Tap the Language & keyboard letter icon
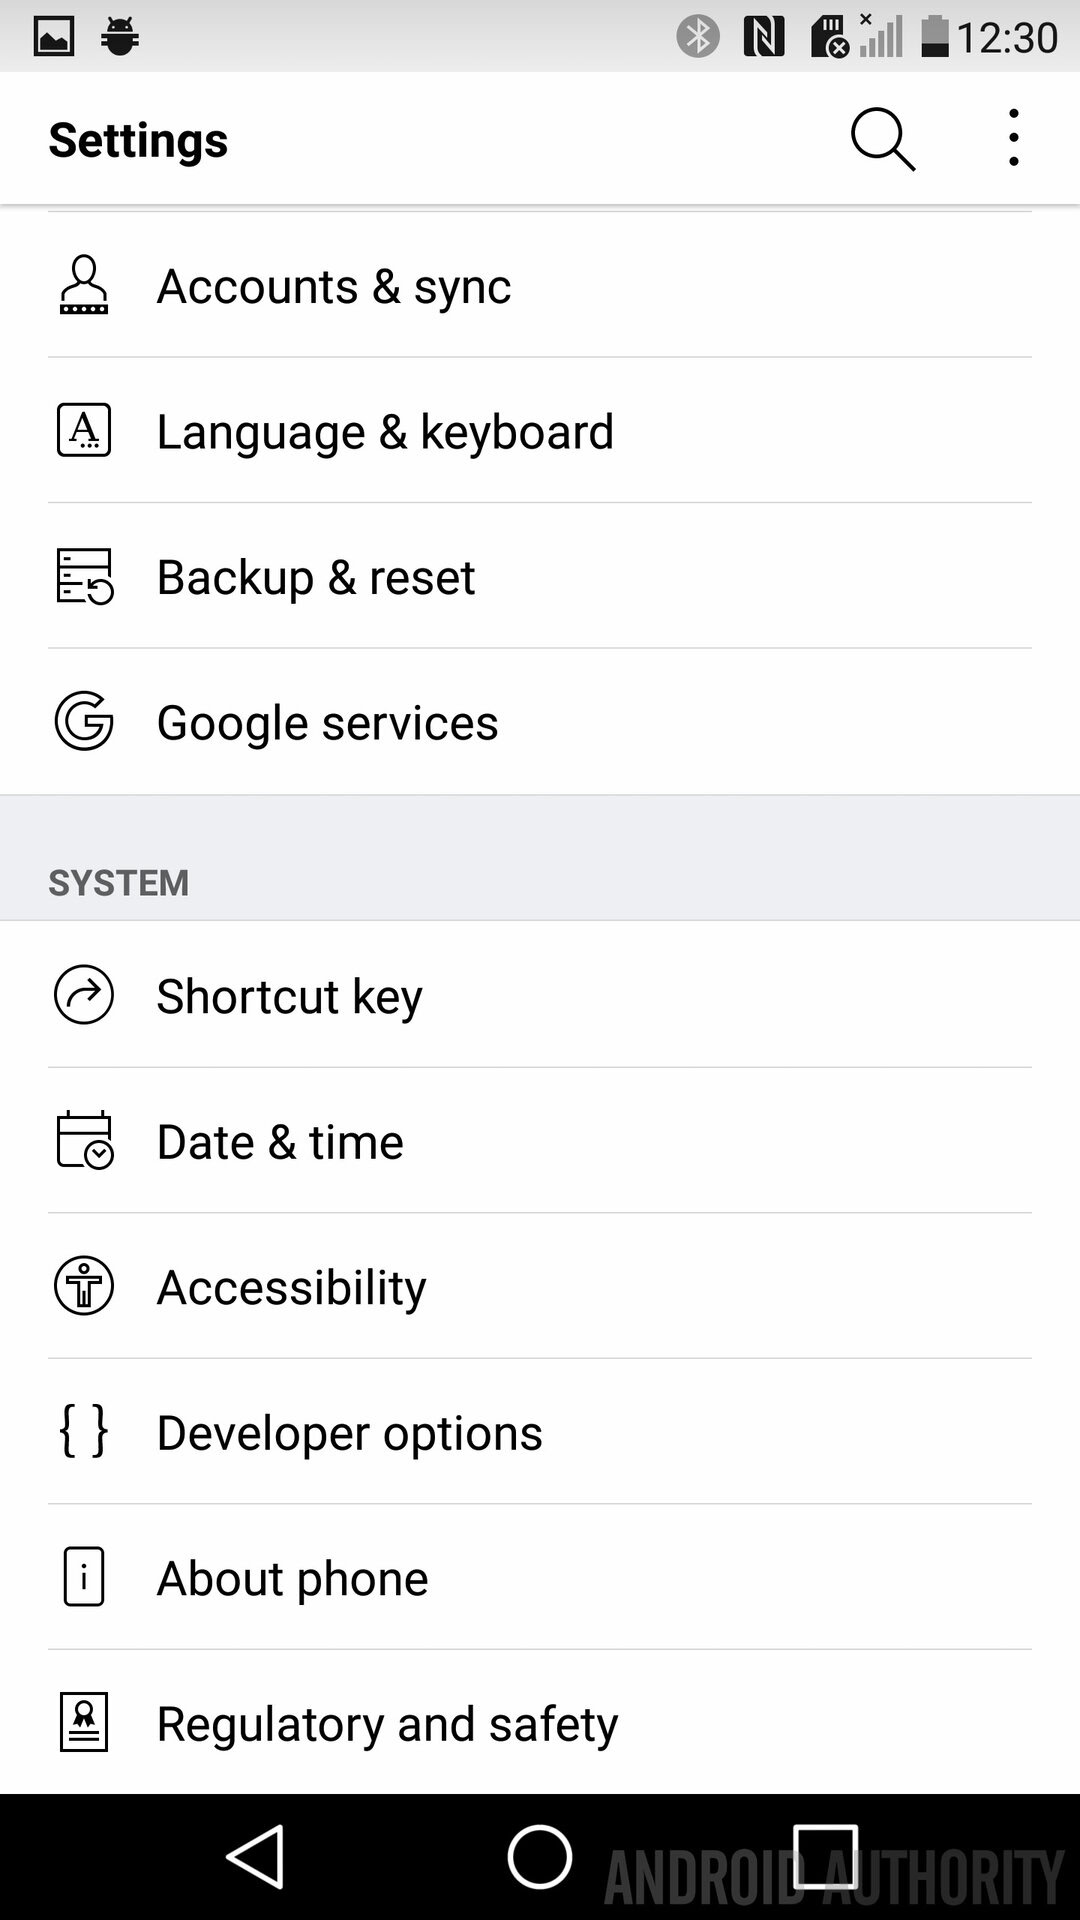 click(x=84, y=431)
